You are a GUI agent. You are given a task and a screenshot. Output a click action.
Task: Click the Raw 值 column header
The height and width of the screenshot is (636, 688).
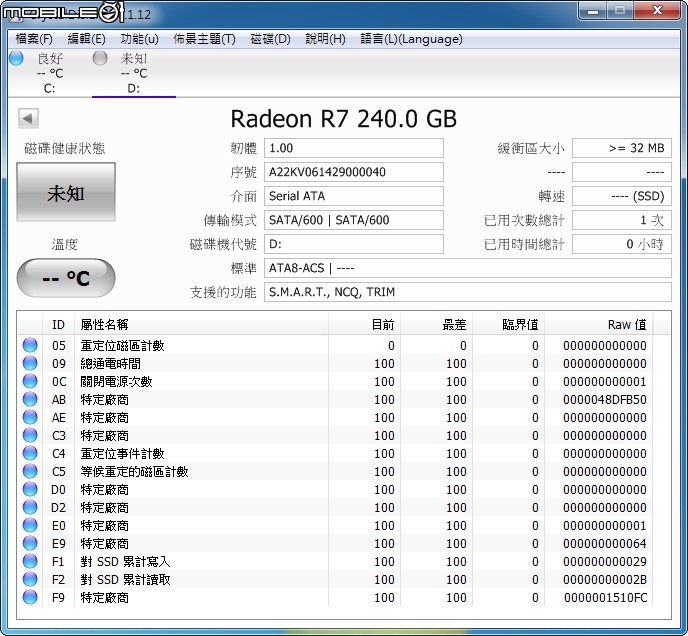(598, 325)
